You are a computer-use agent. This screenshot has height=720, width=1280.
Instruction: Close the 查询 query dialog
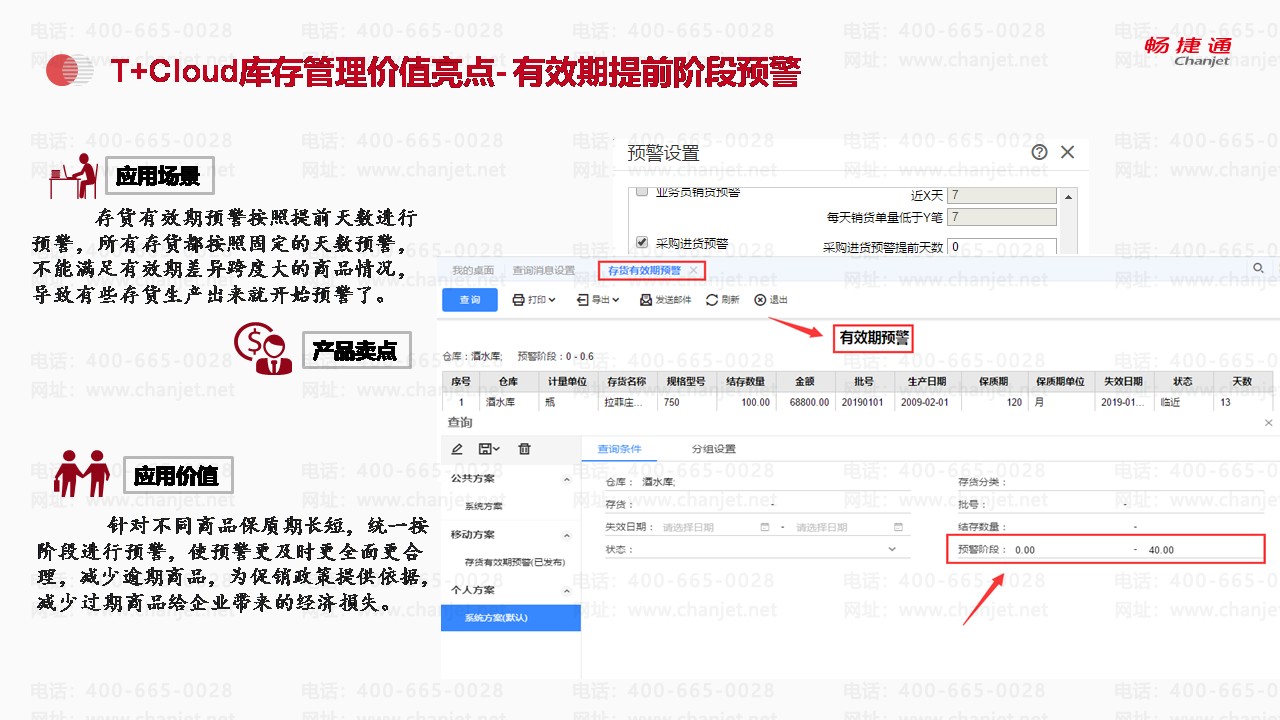pos(1269,423)
